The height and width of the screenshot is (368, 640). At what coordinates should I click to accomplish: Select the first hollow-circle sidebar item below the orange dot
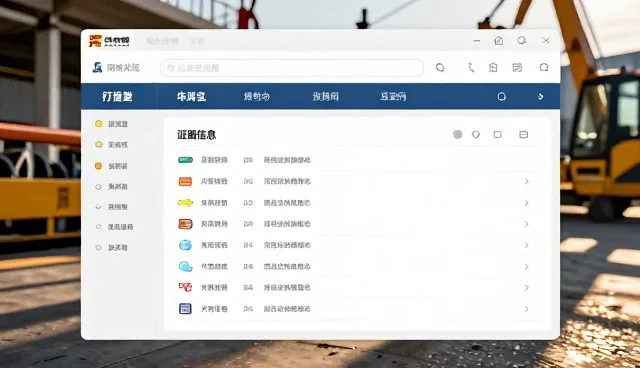111,187
